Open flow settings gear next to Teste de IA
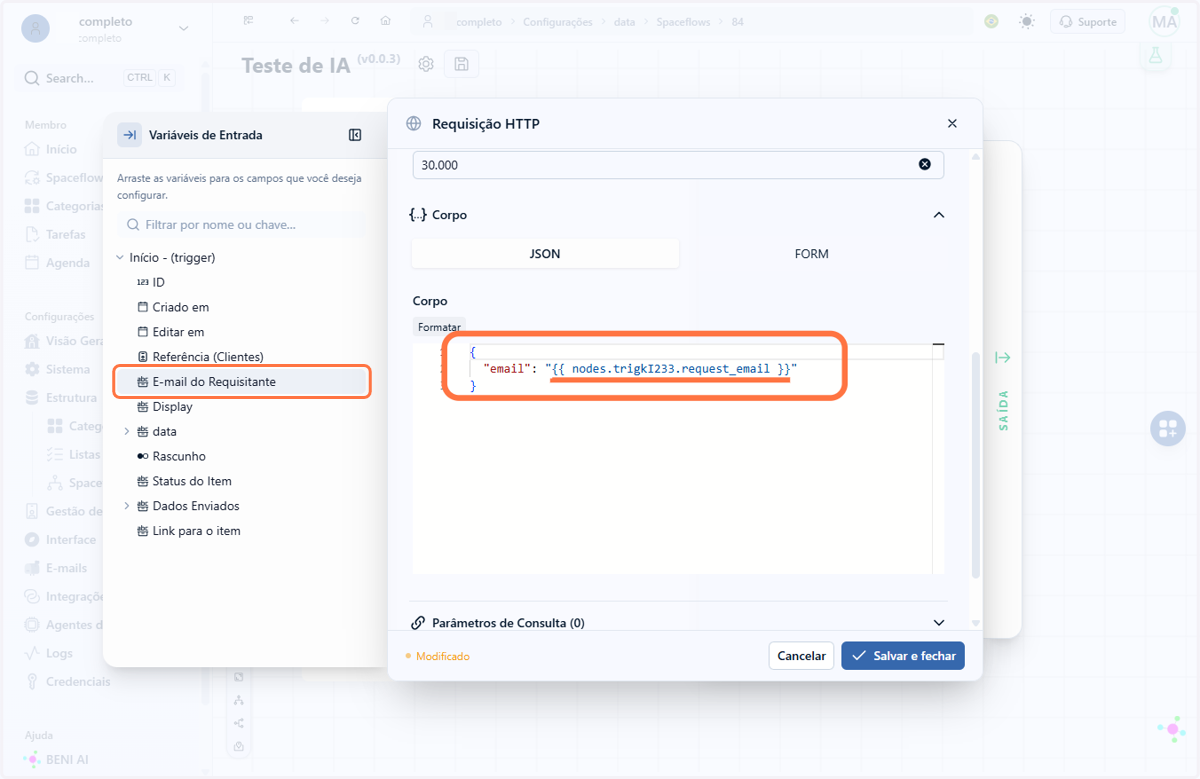This screenshot has width=1200, height=779. tap(426, 64)
